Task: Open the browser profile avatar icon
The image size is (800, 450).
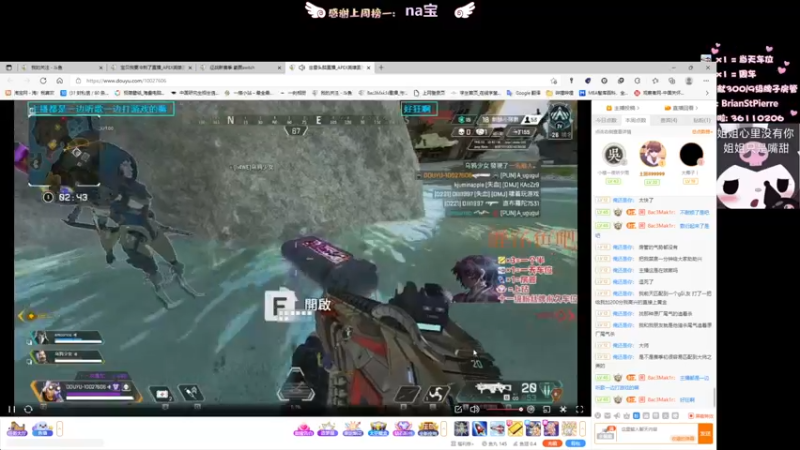Action: [x=689, y=81]
